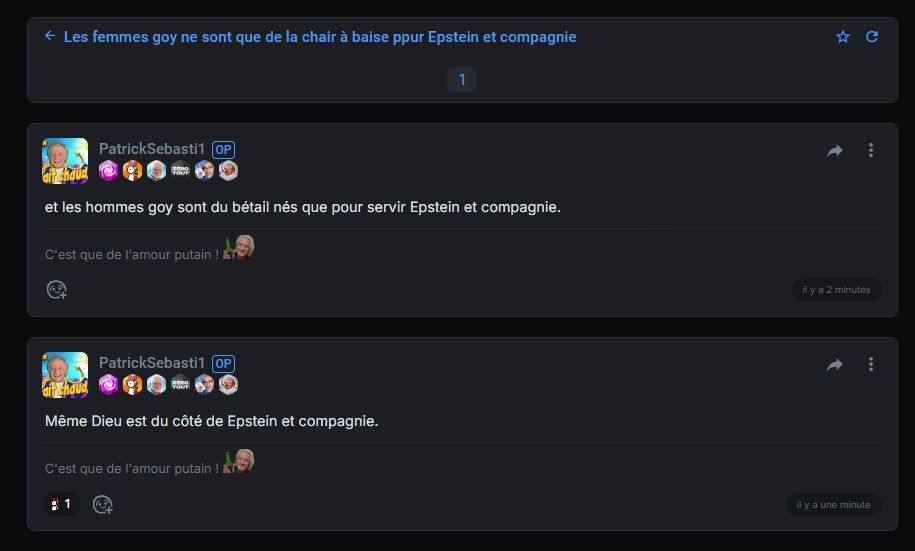Click the "il y a une minute" timestamp

pyautogui.click(x=833, y=505)
